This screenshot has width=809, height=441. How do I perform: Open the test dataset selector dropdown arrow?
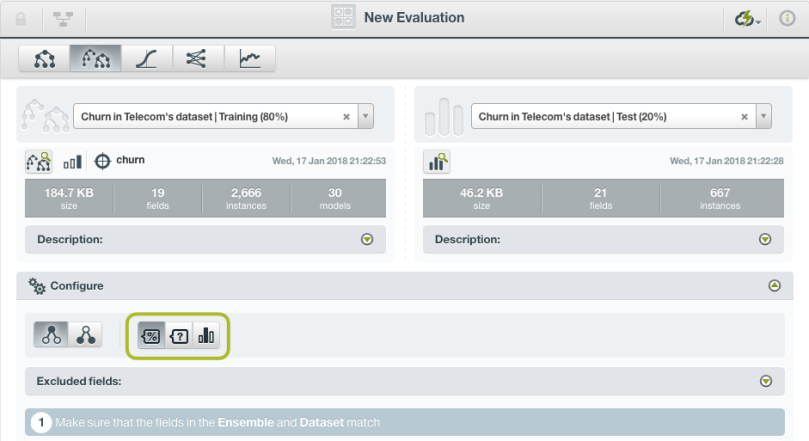763,116
